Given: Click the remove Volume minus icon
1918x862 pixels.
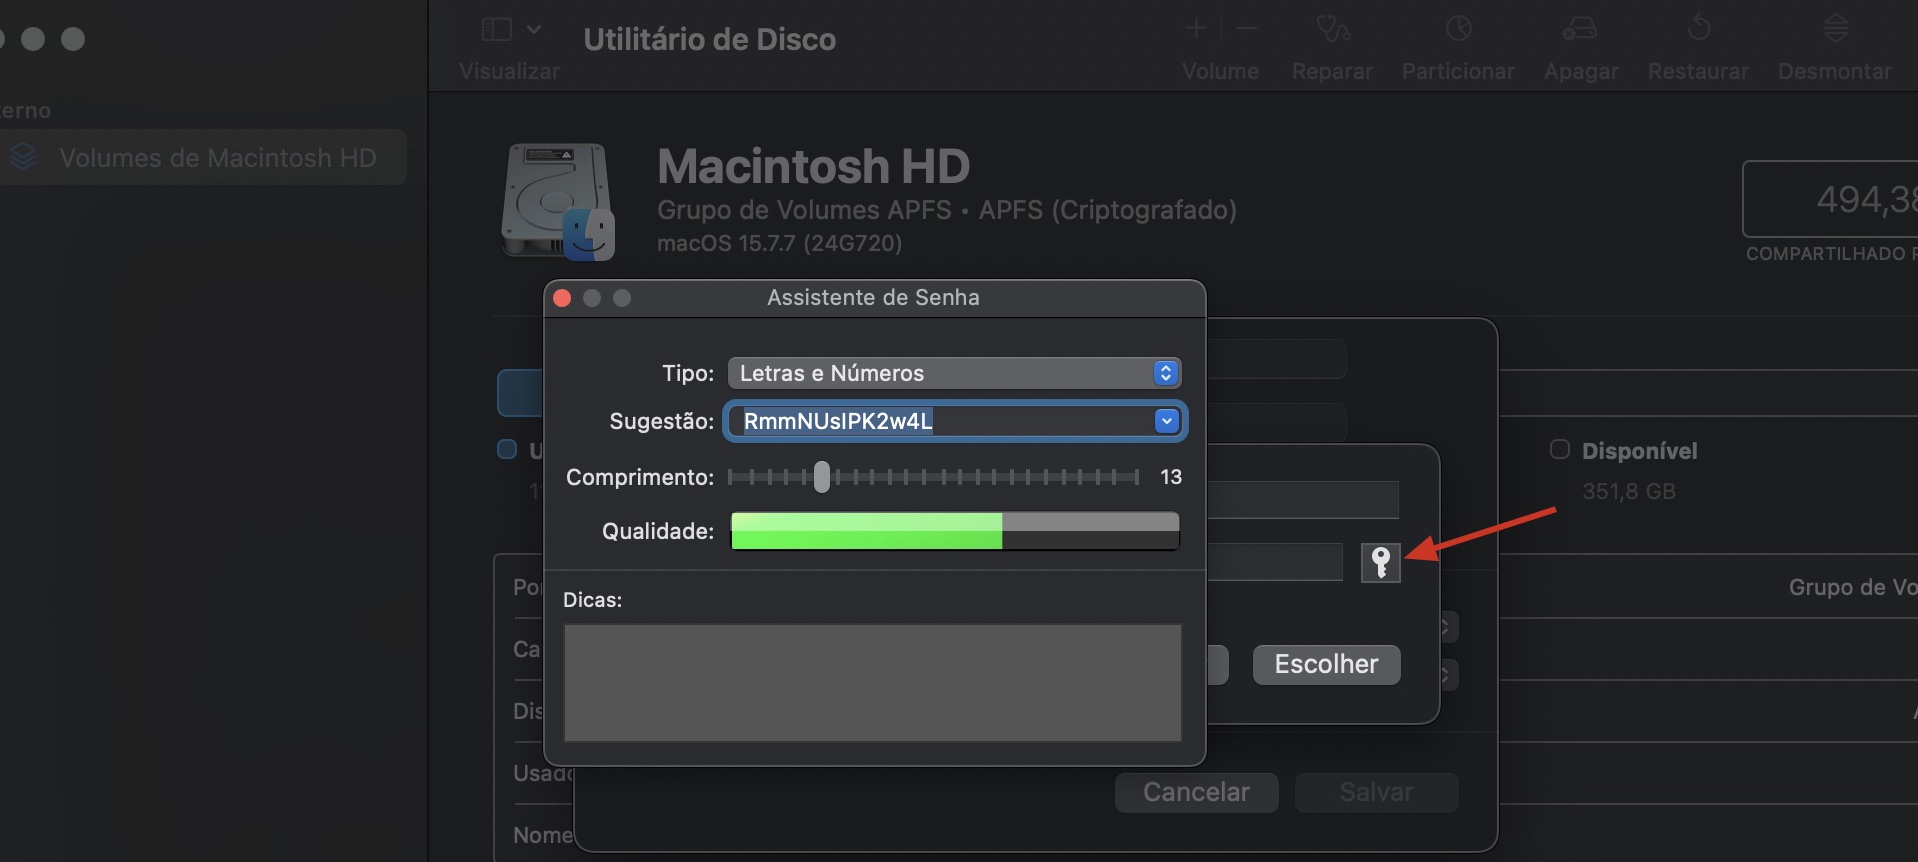Looking at the screenshot, I should (x=1245, y=29).
